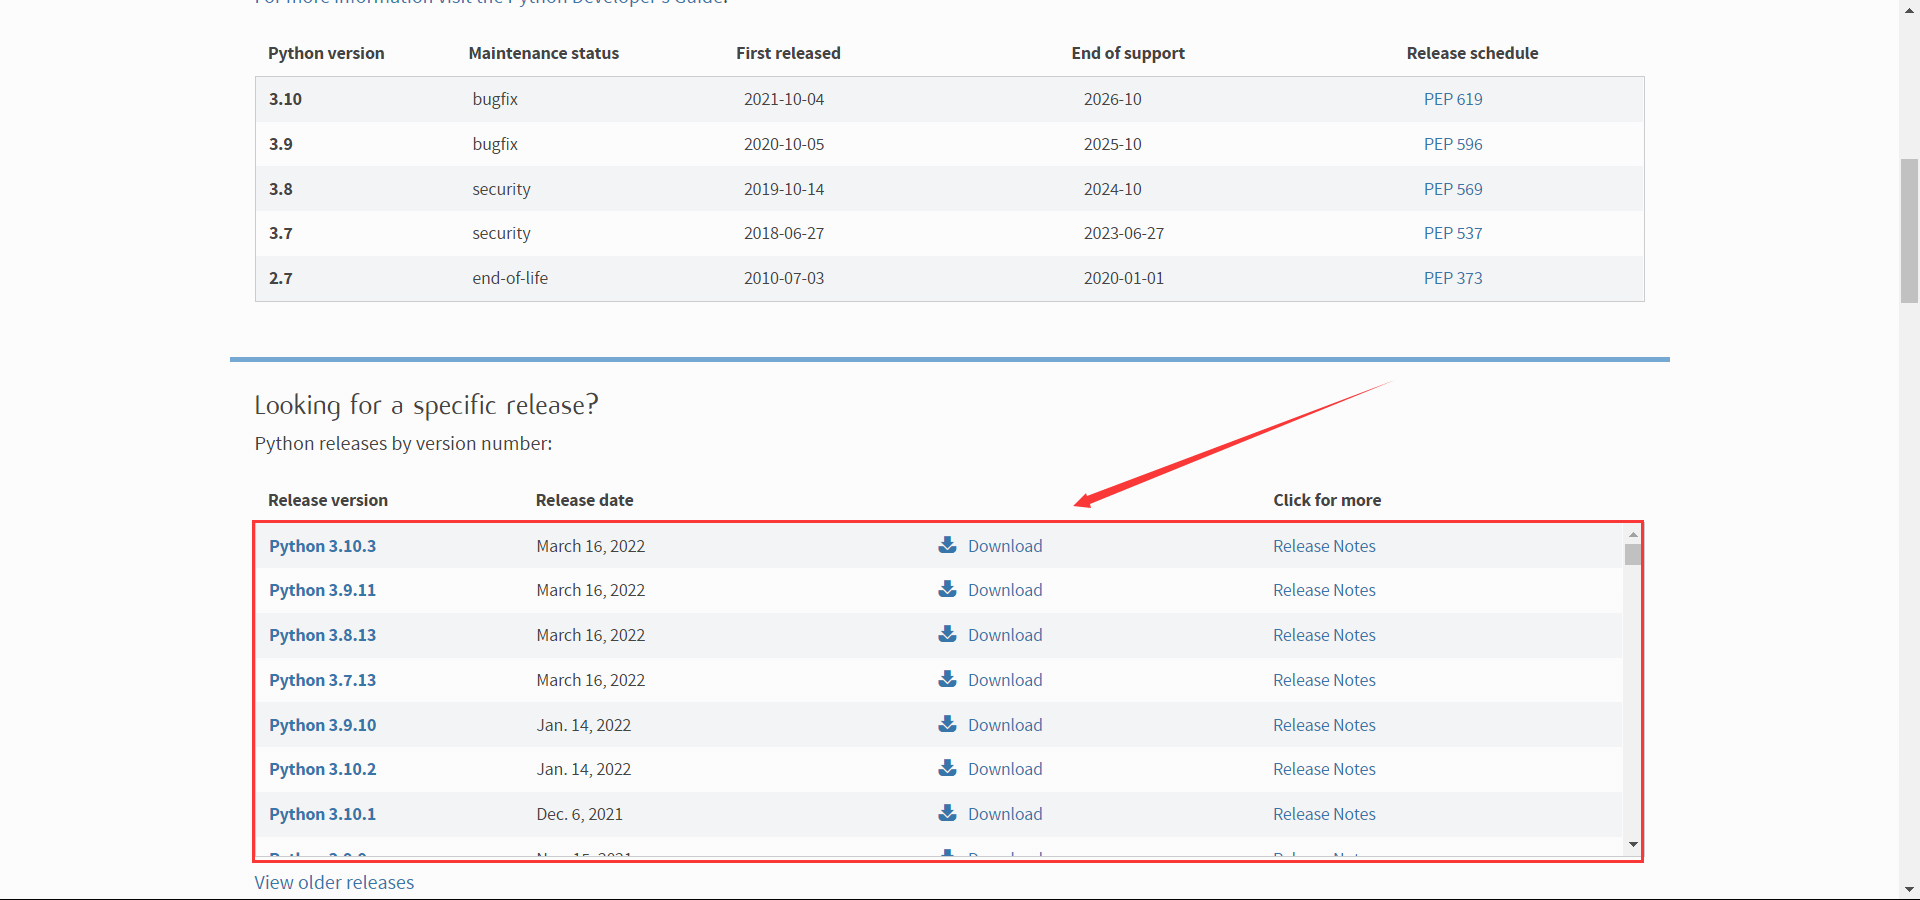Screen dimensions: 1920x900
Task: Click download icon for Python 3.10.3
Action: tap(947, 545)
